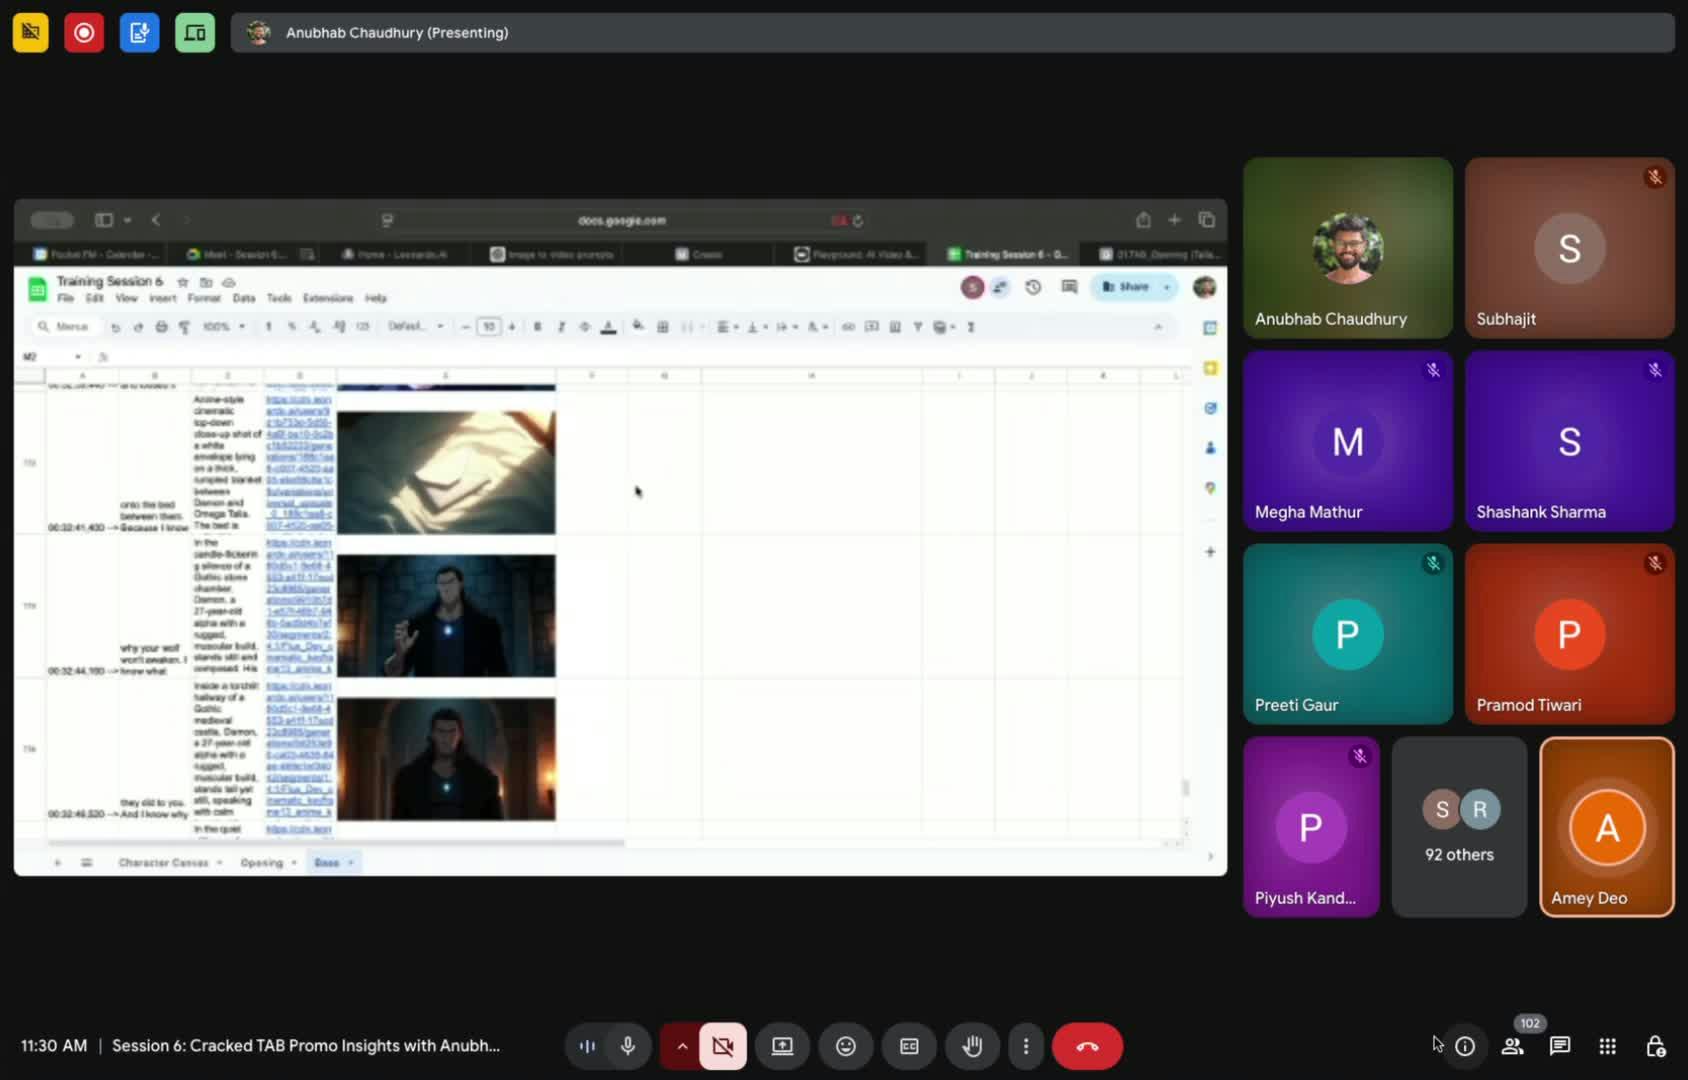Switch to the Opening sheet tab
The image size is (1688, 1080).
(x=262, y=862)
